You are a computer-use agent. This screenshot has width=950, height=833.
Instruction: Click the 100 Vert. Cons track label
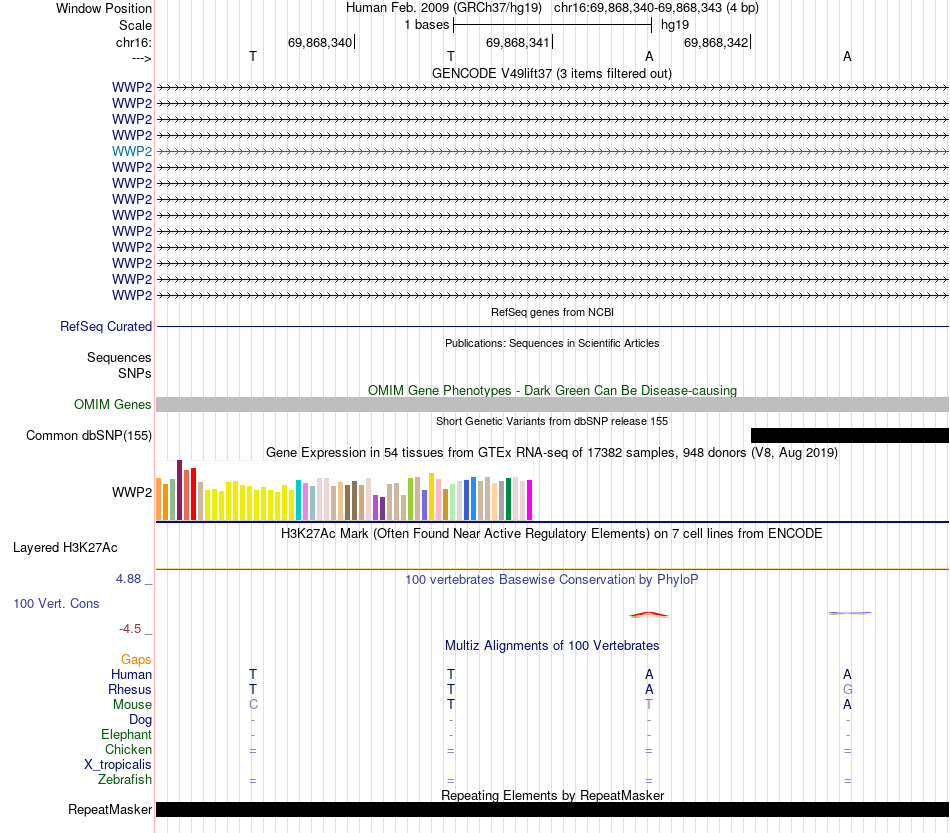[56, 603]
